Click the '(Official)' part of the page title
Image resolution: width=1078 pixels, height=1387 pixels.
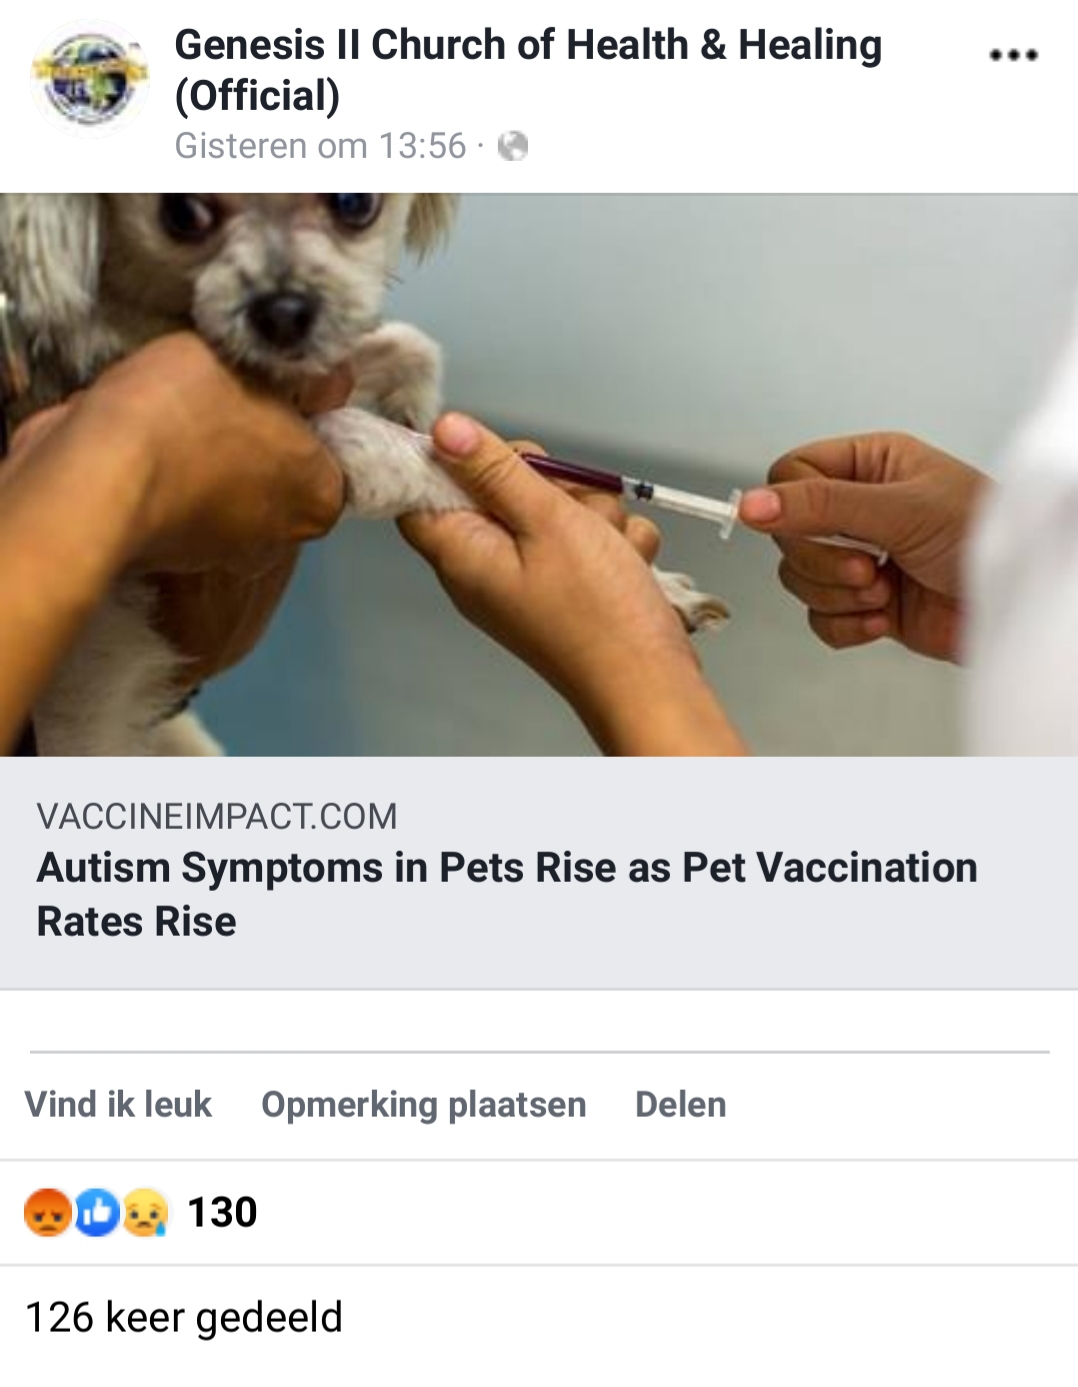(x=257, y=96)
